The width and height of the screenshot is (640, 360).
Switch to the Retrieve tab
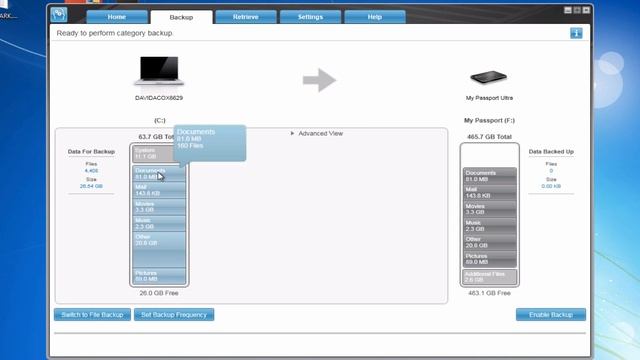[246, 17]
